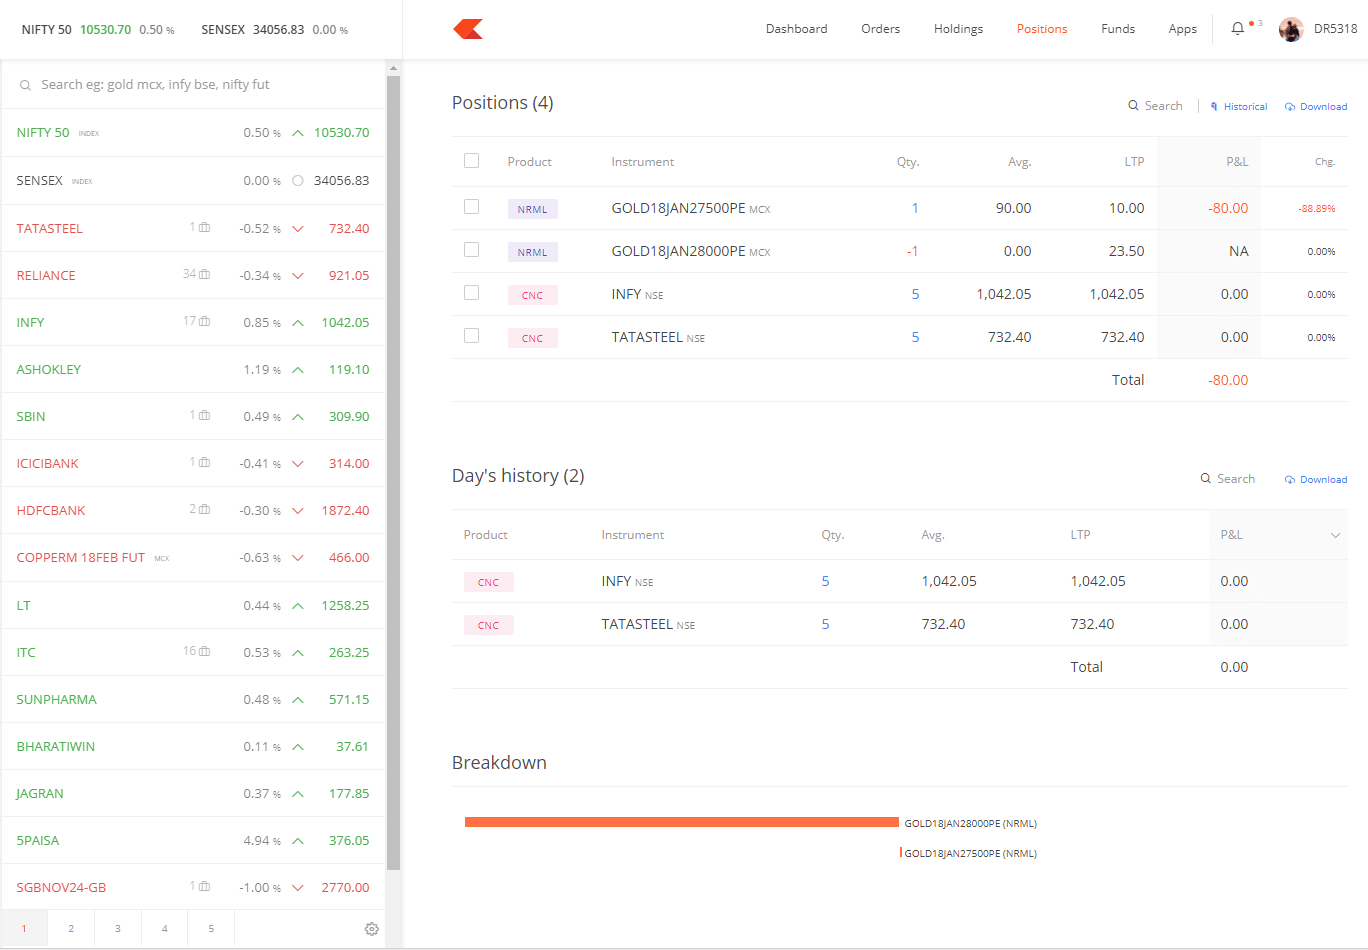Check the INFY position checkbox
Viewport: 1368px width, 950px height.
click(472, 293)
